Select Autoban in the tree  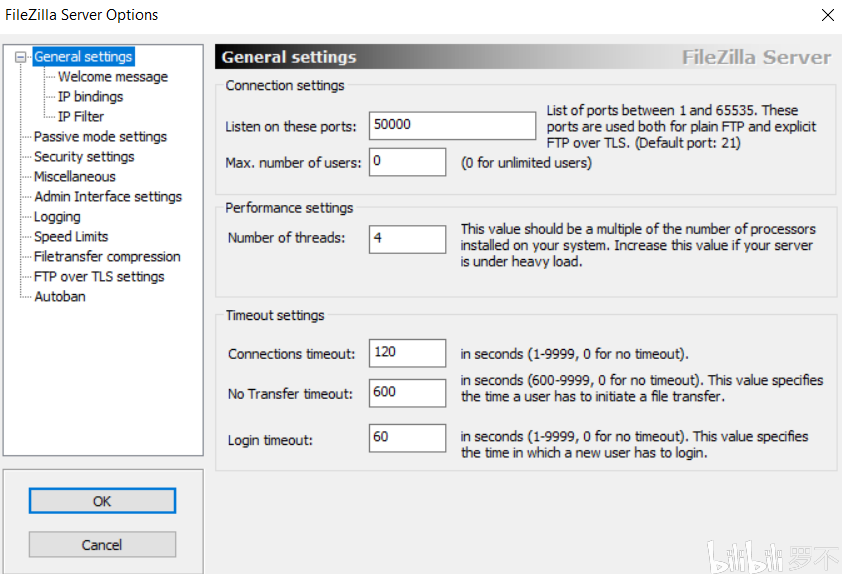pyautogui.click(x=60, y=296)
